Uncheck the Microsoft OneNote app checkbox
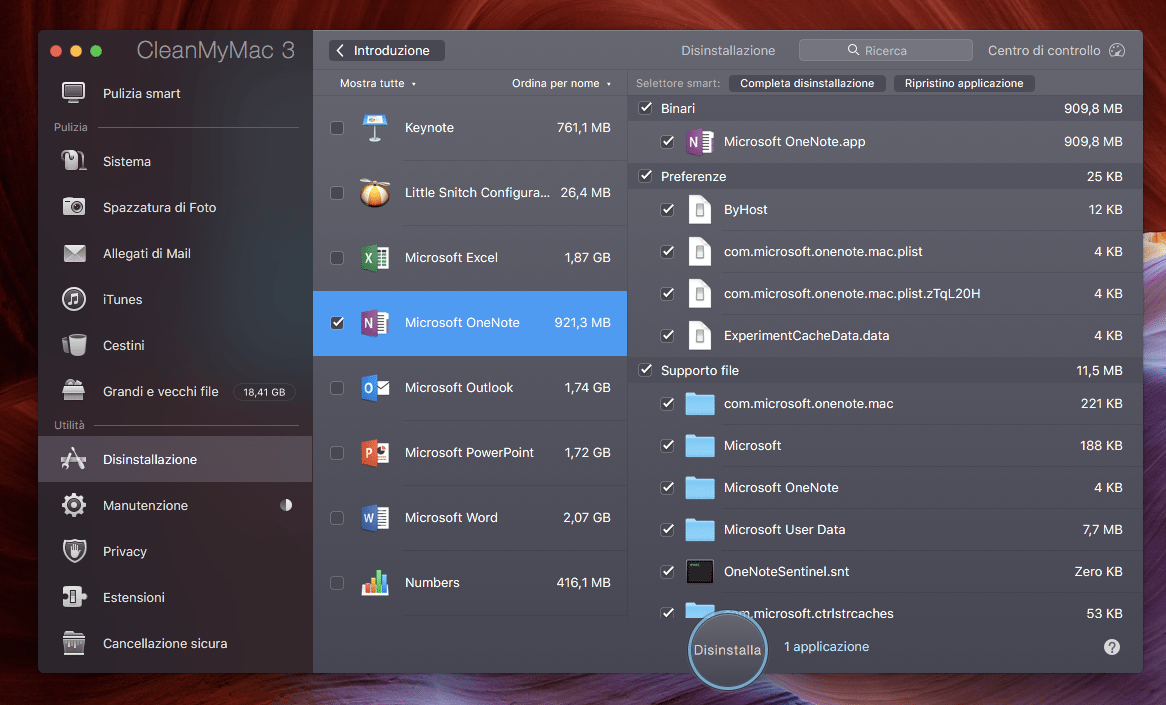 pos(668,142)
